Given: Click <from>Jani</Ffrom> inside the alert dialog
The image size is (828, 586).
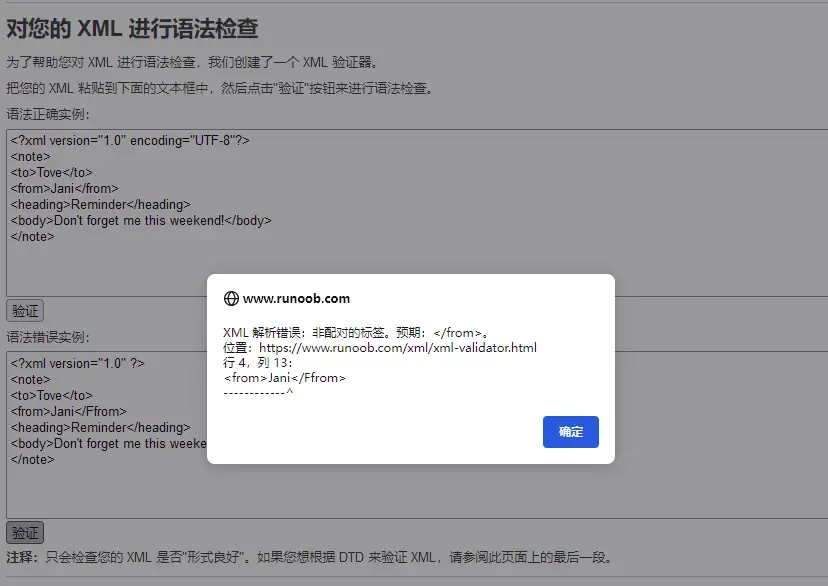Looking at the screenshot, I should tap(285, 378).
